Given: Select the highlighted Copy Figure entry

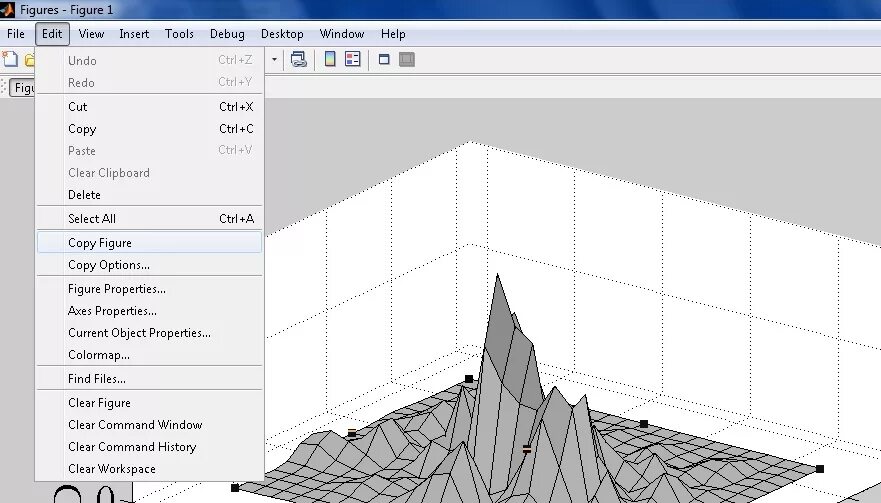Looking at the screenshot, I should 149,243.
